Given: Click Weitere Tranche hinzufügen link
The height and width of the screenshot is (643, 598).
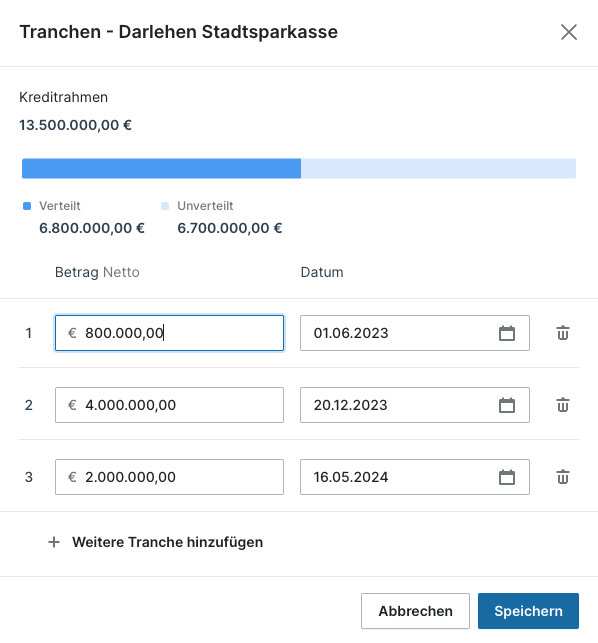Looking at the screenshot, I should 167,542.
